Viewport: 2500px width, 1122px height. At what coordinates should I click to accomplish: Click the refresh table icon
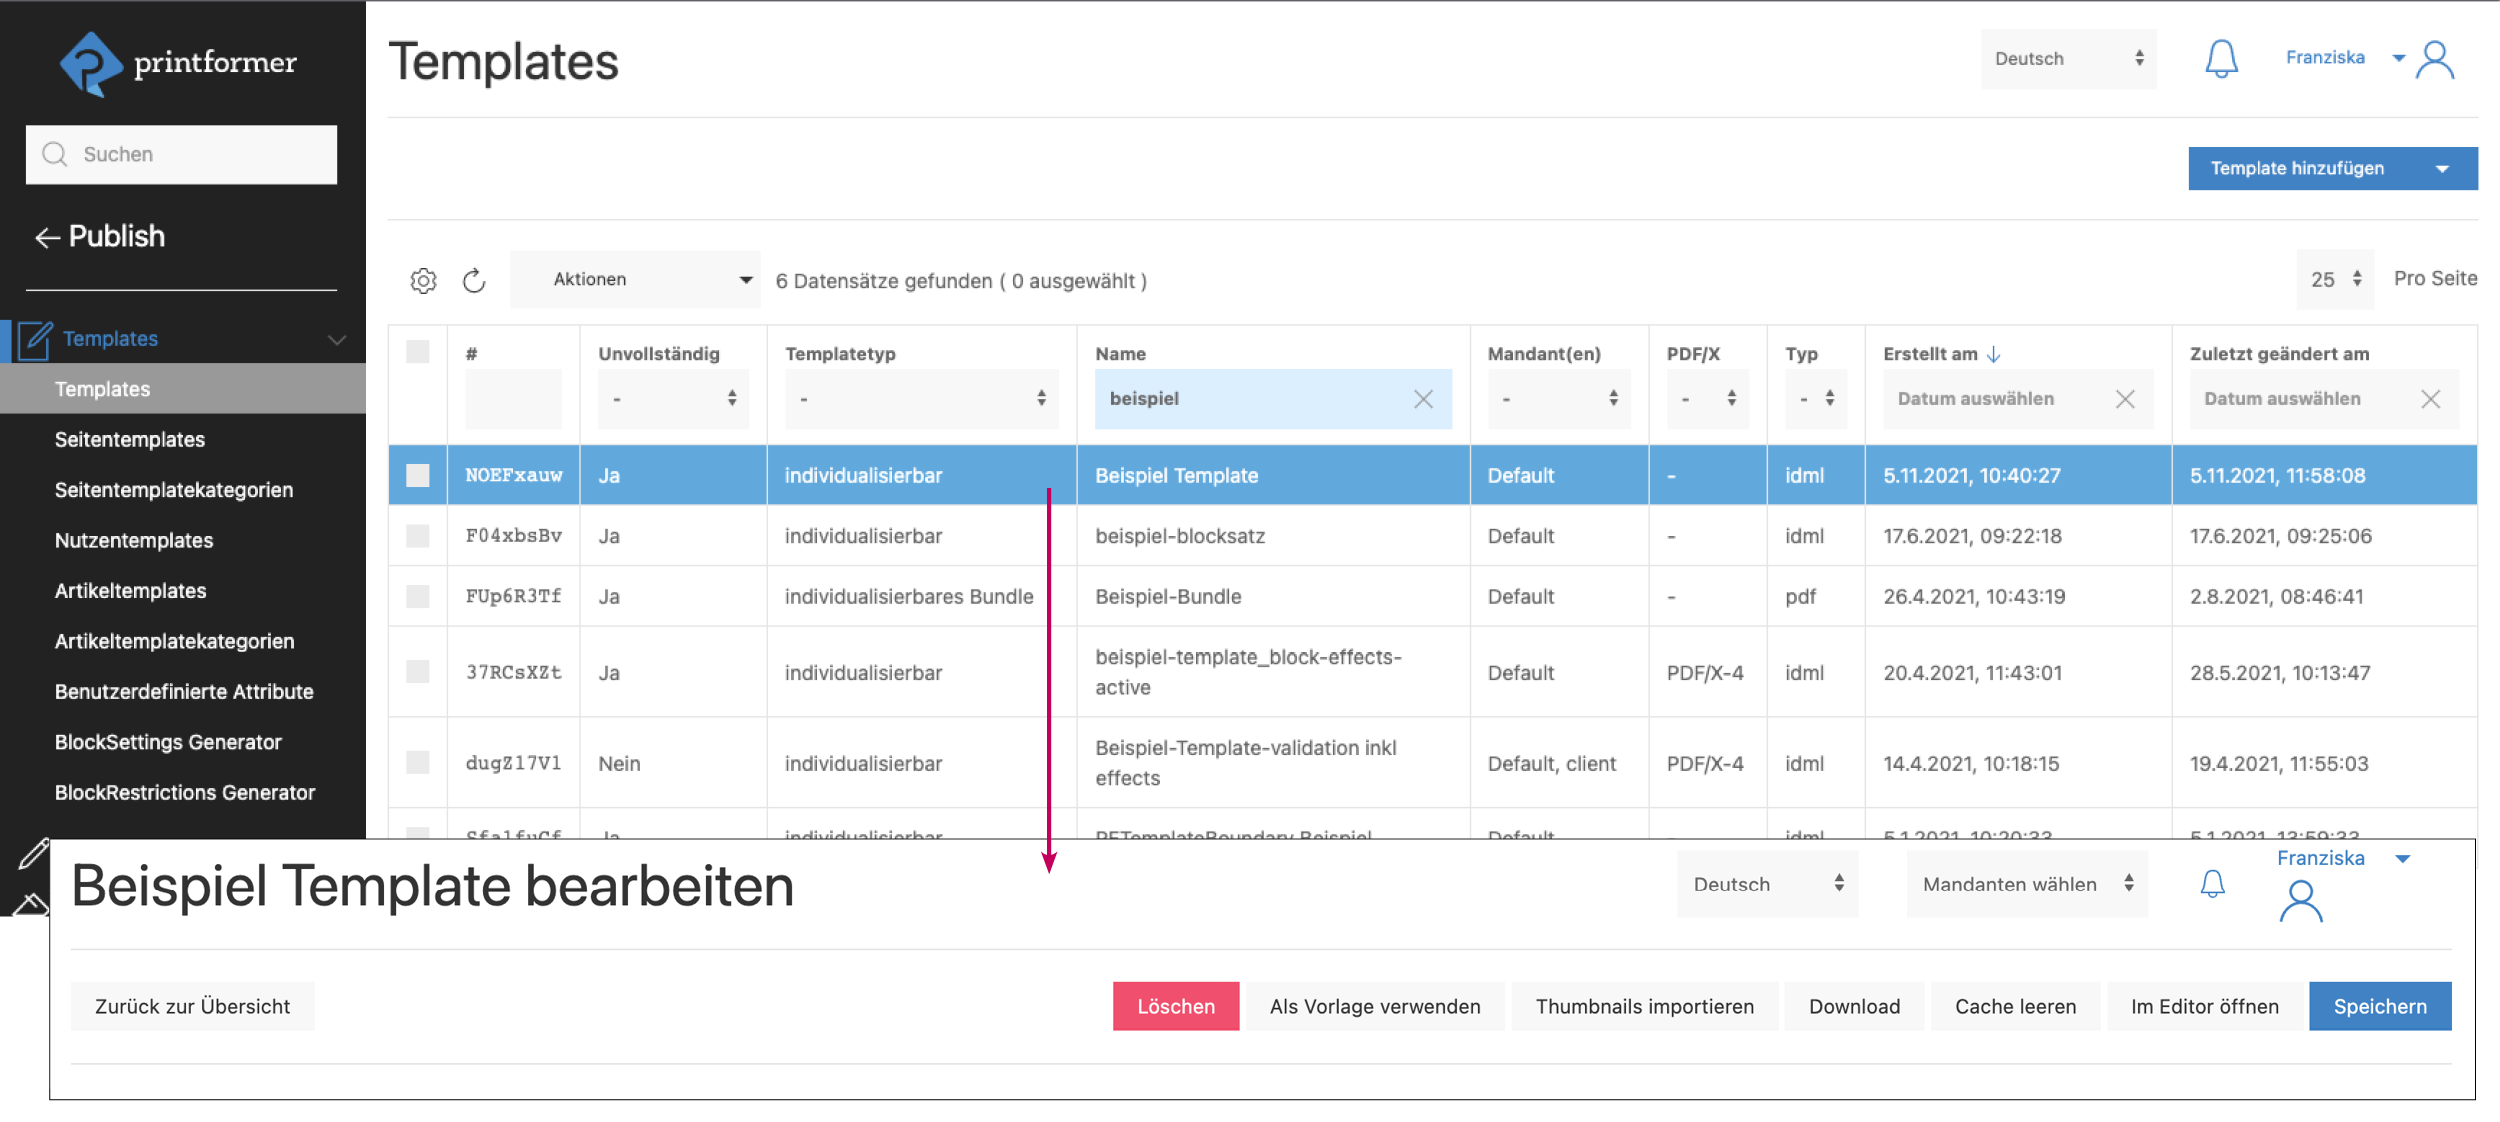tap(474, 281)
